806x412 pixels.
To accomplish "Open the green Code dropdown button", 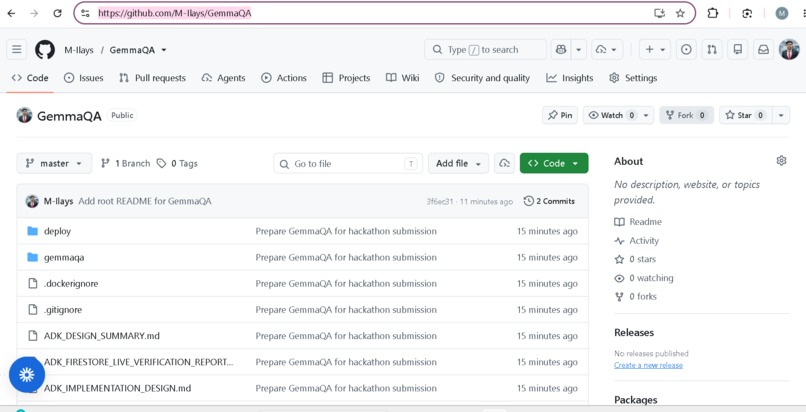I will coord(554,163).
